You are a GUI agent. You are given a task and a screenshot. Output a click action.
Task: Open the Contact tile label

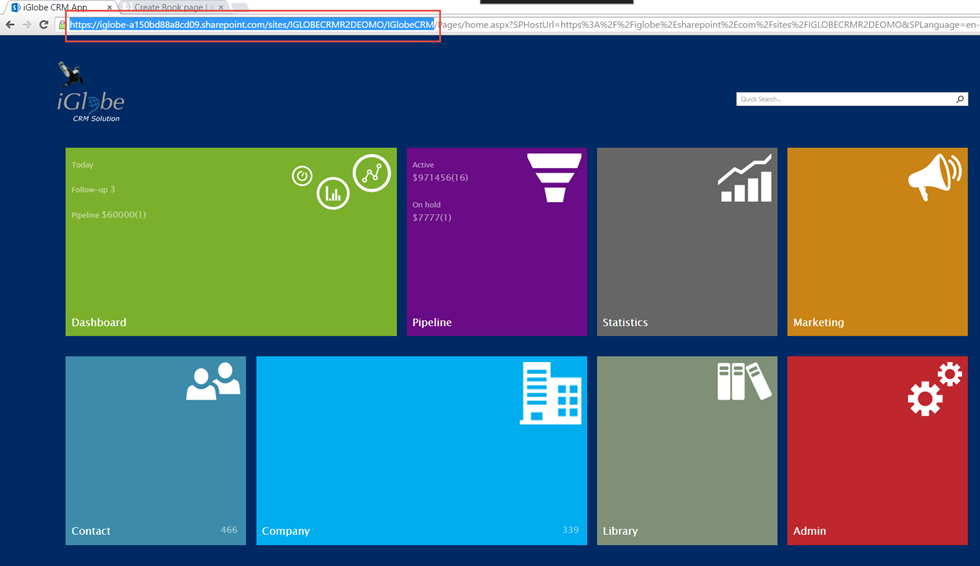[91, 531]
